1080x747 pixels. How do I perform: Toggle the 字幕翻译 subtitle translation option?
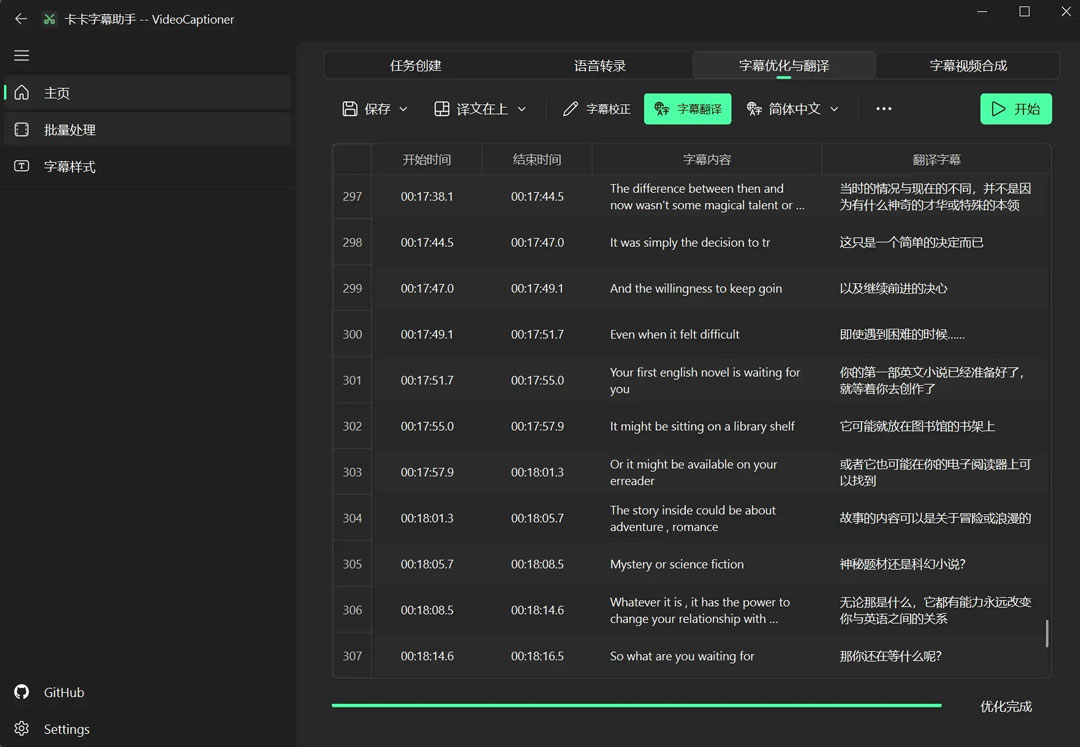[688, 109]
